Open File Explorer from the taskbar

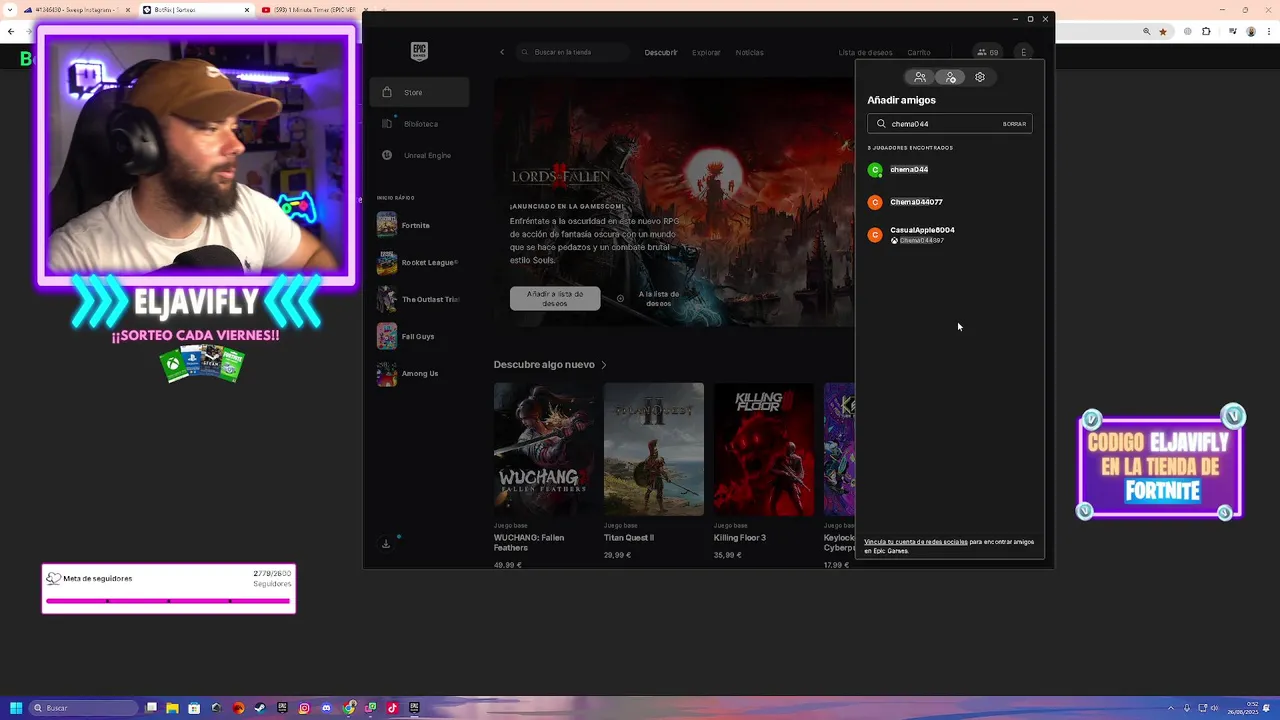click(172, 708)
